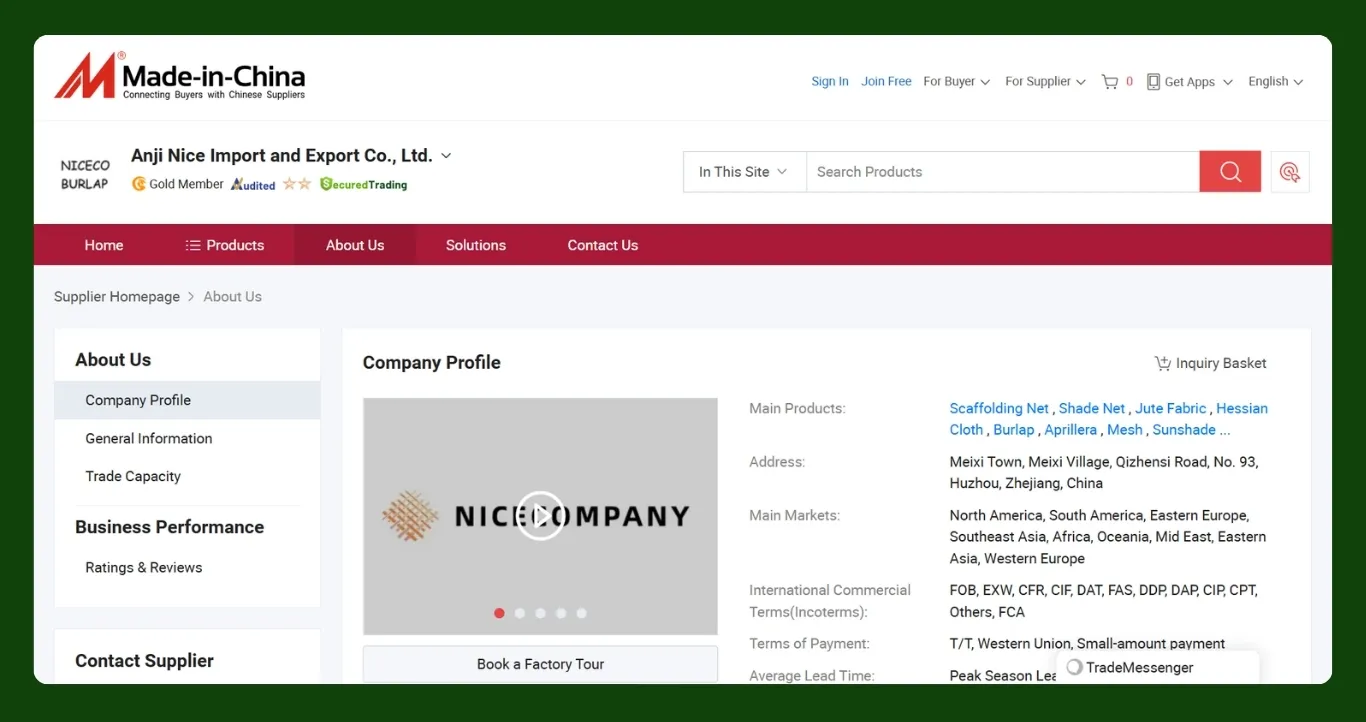Click the Made-in-China logo
1366x722 pixels.
click(180, 76)
